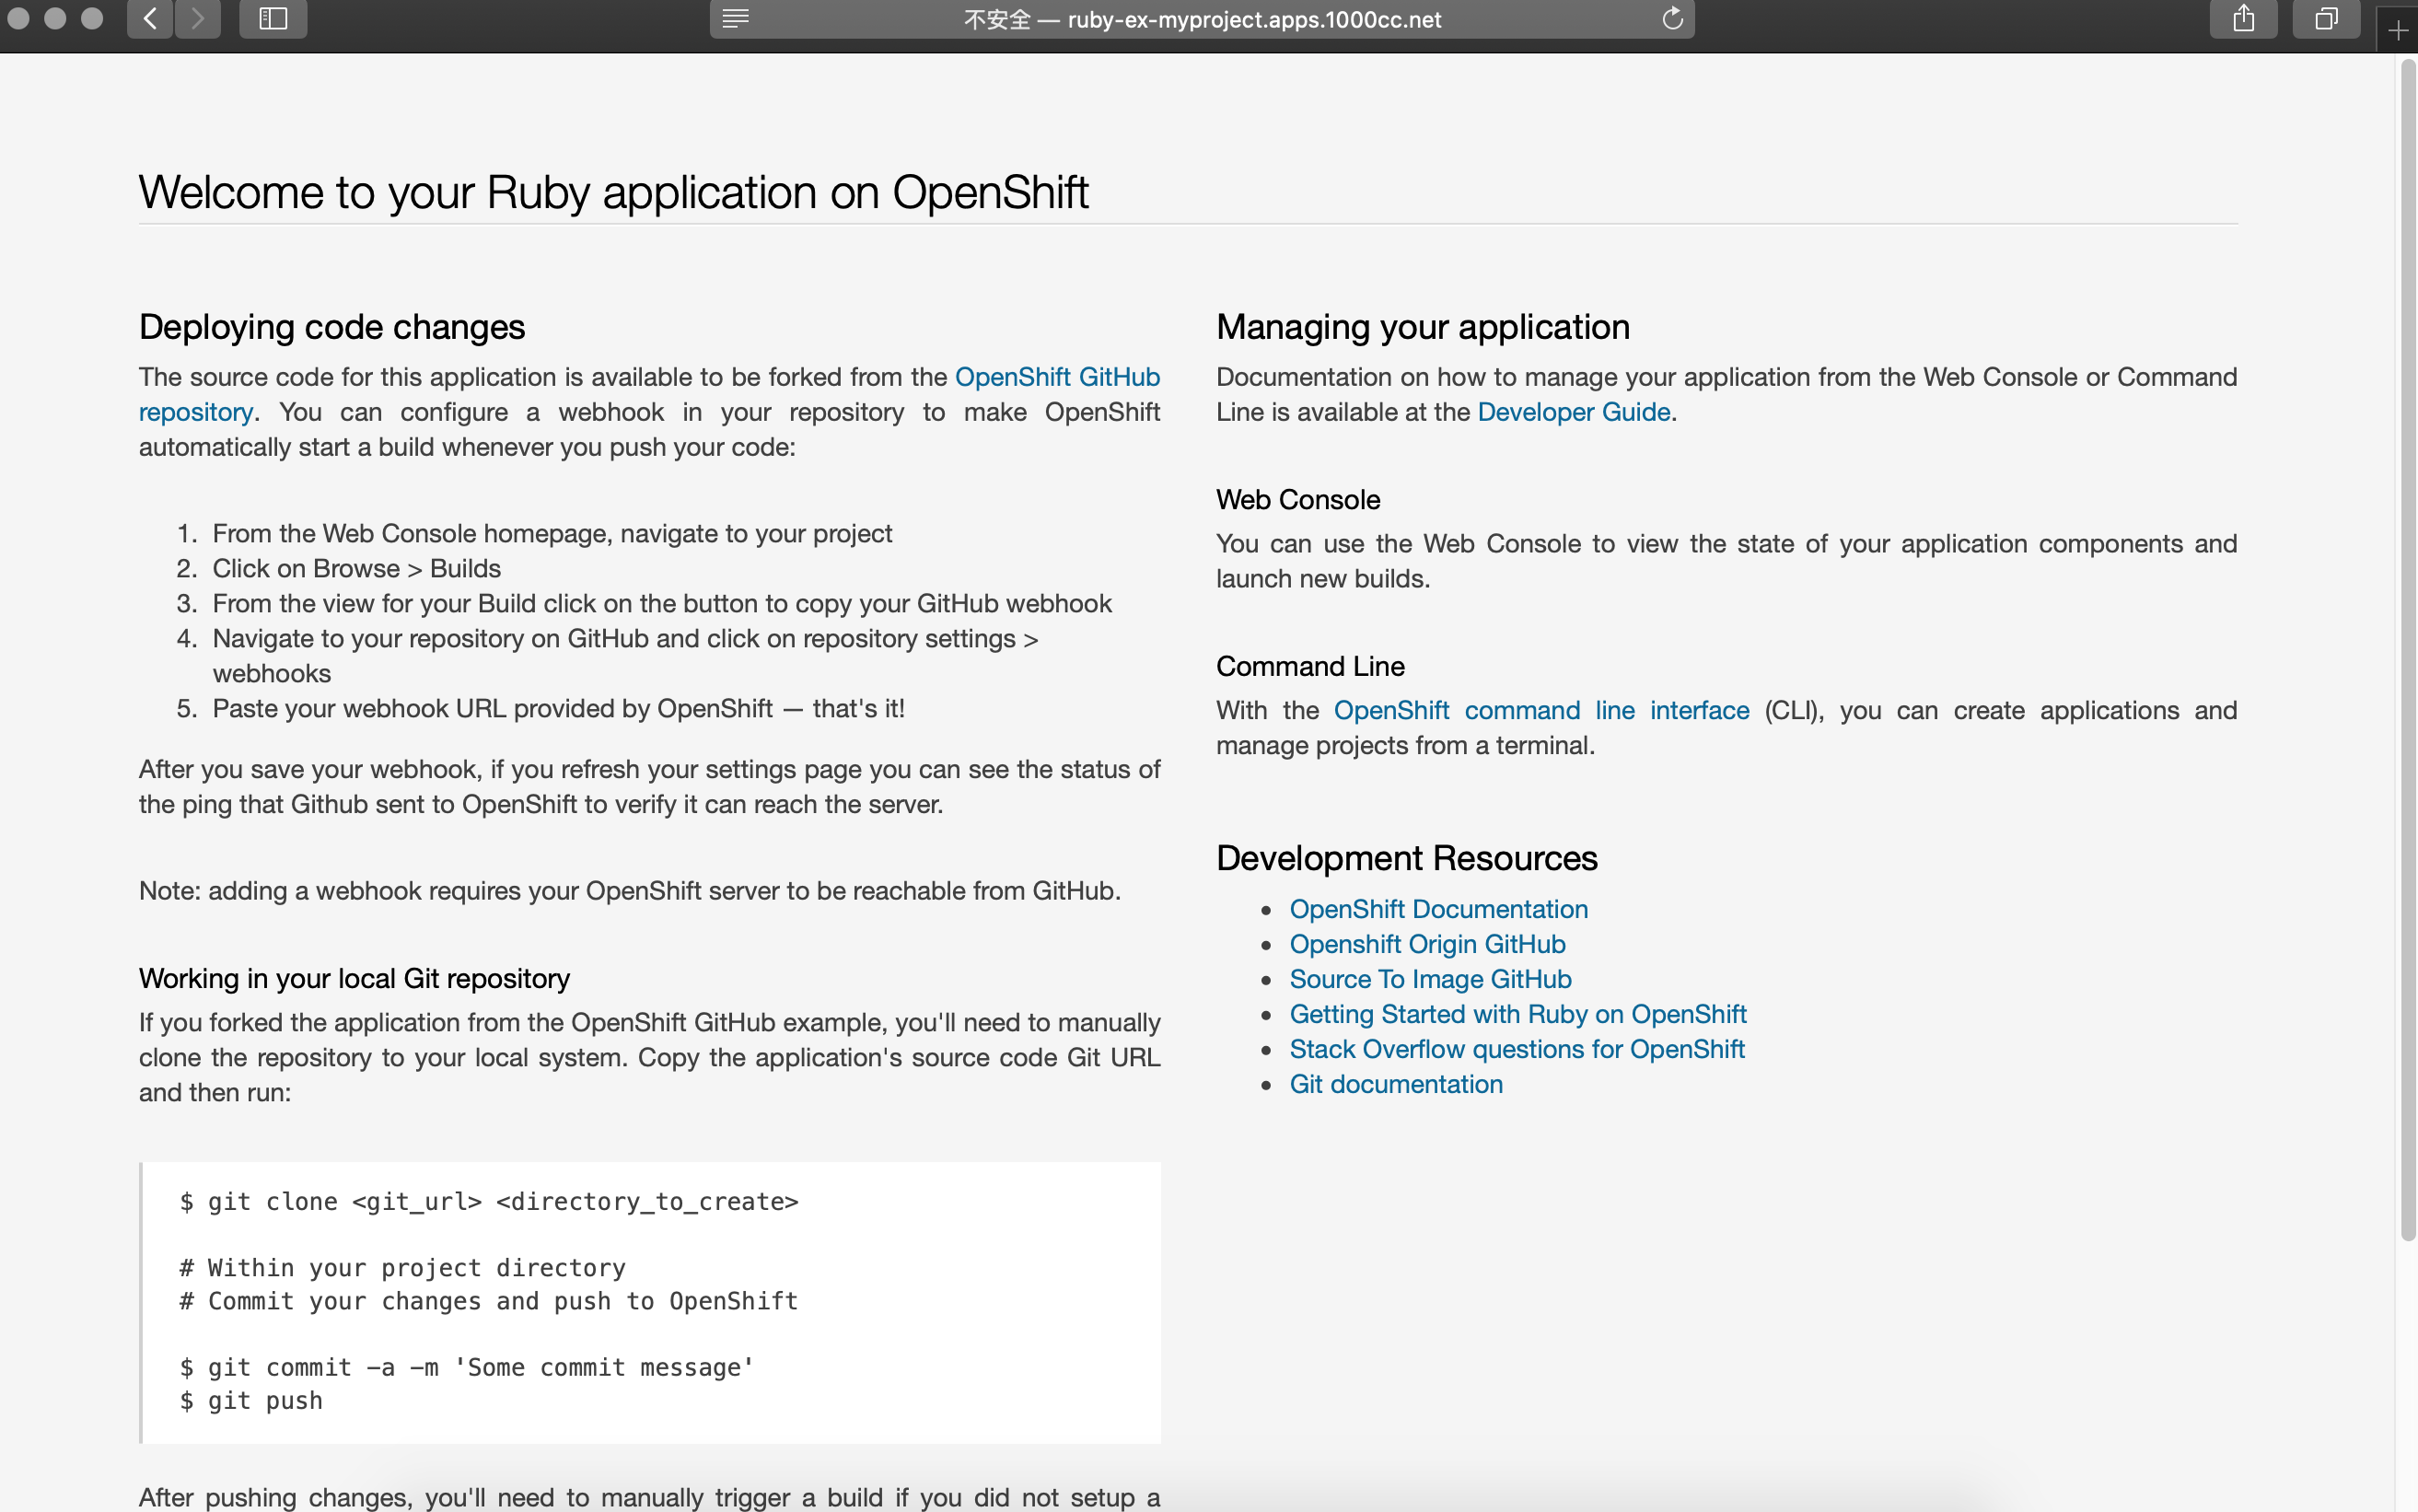
Task: Go forward with the Safari forward arrow
Action: [x=198, y=18]
